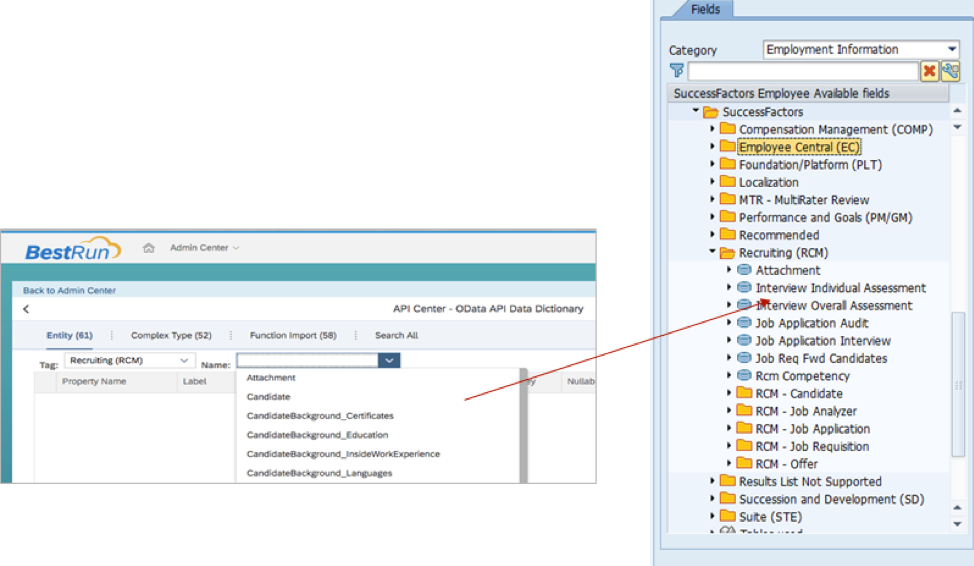Click the RCM - Candidate folder icon
Viewport: 974px width, 566px height.
click(x=744, y=393)
